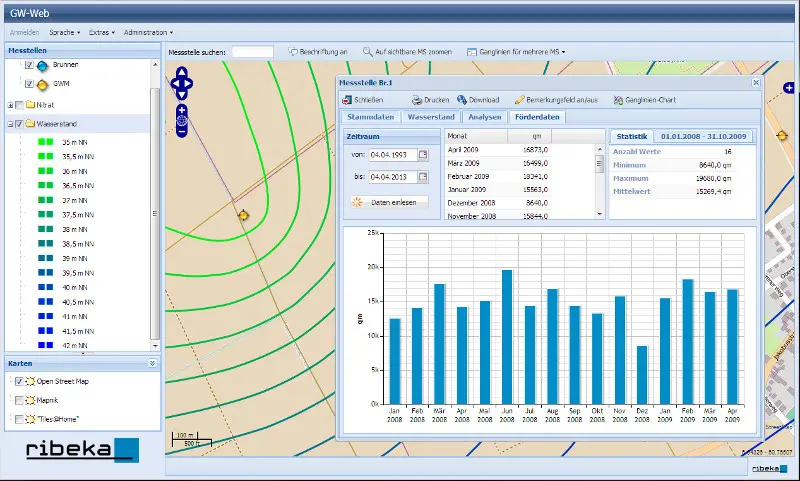The height and width of the screenshot is (481, 800).
Task: Click the Beschriftung an button
Action: [318, 52]
